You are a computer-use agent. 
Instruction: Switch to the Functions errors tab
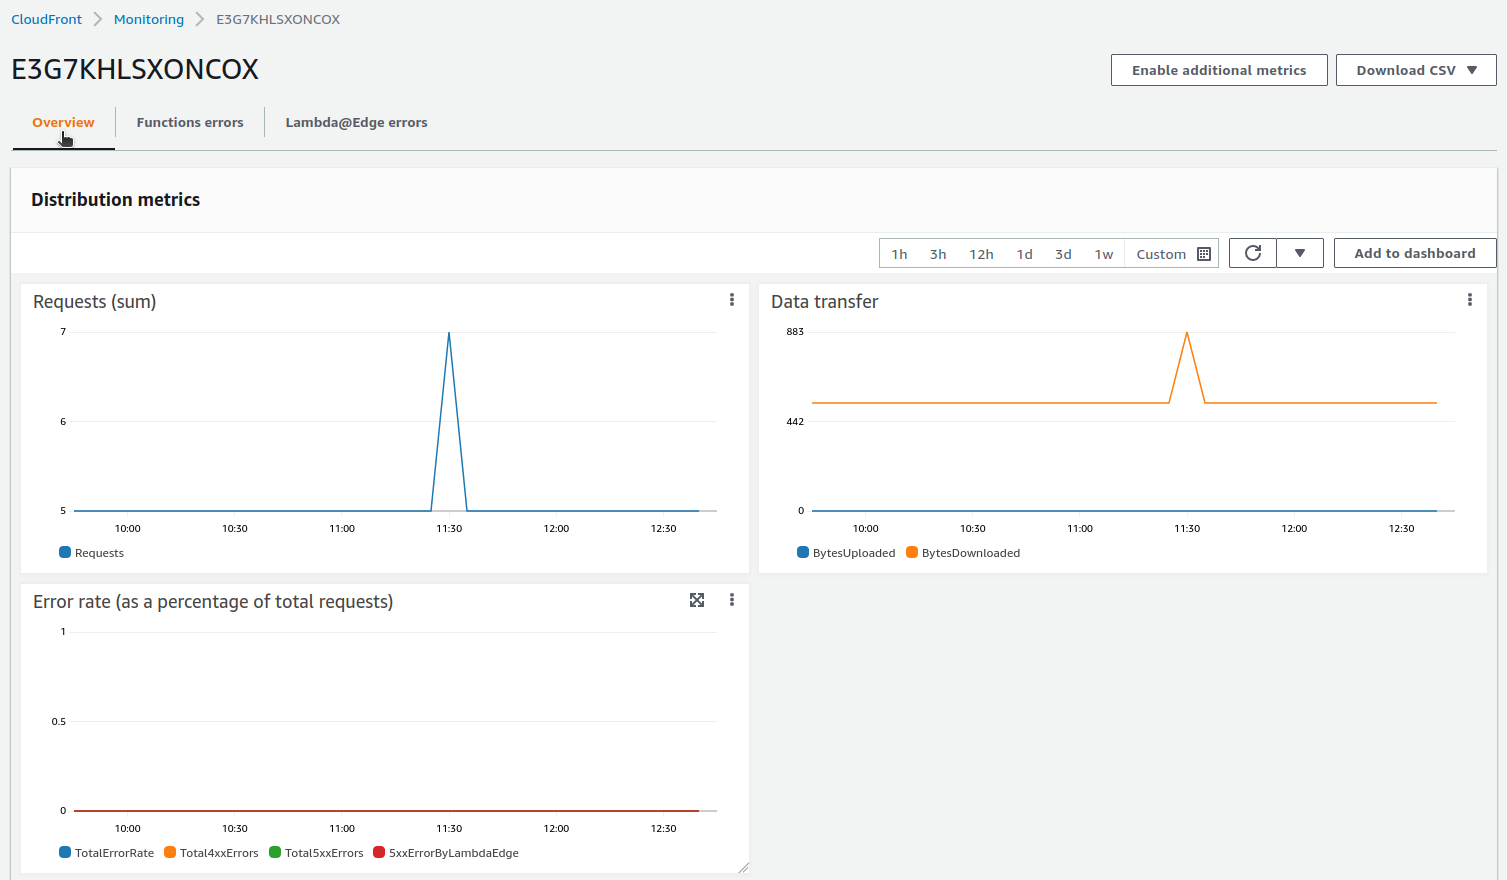click(190, 122)
